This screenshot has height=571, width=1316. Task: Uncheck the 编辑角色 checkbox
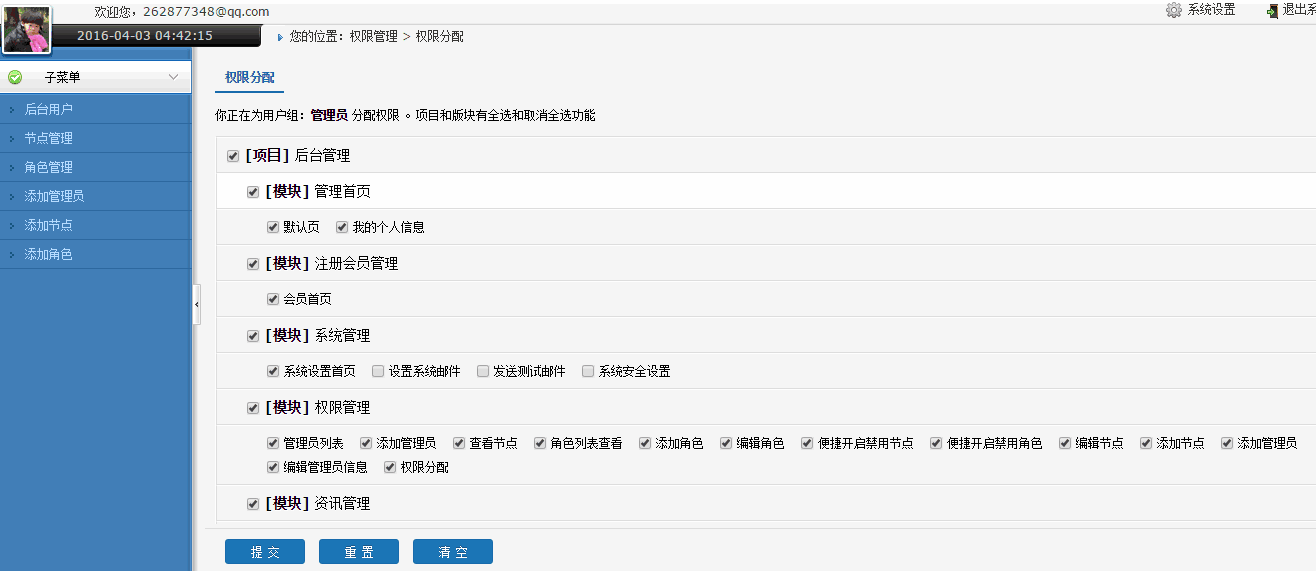pyautogui.click(x=726, y=443)
